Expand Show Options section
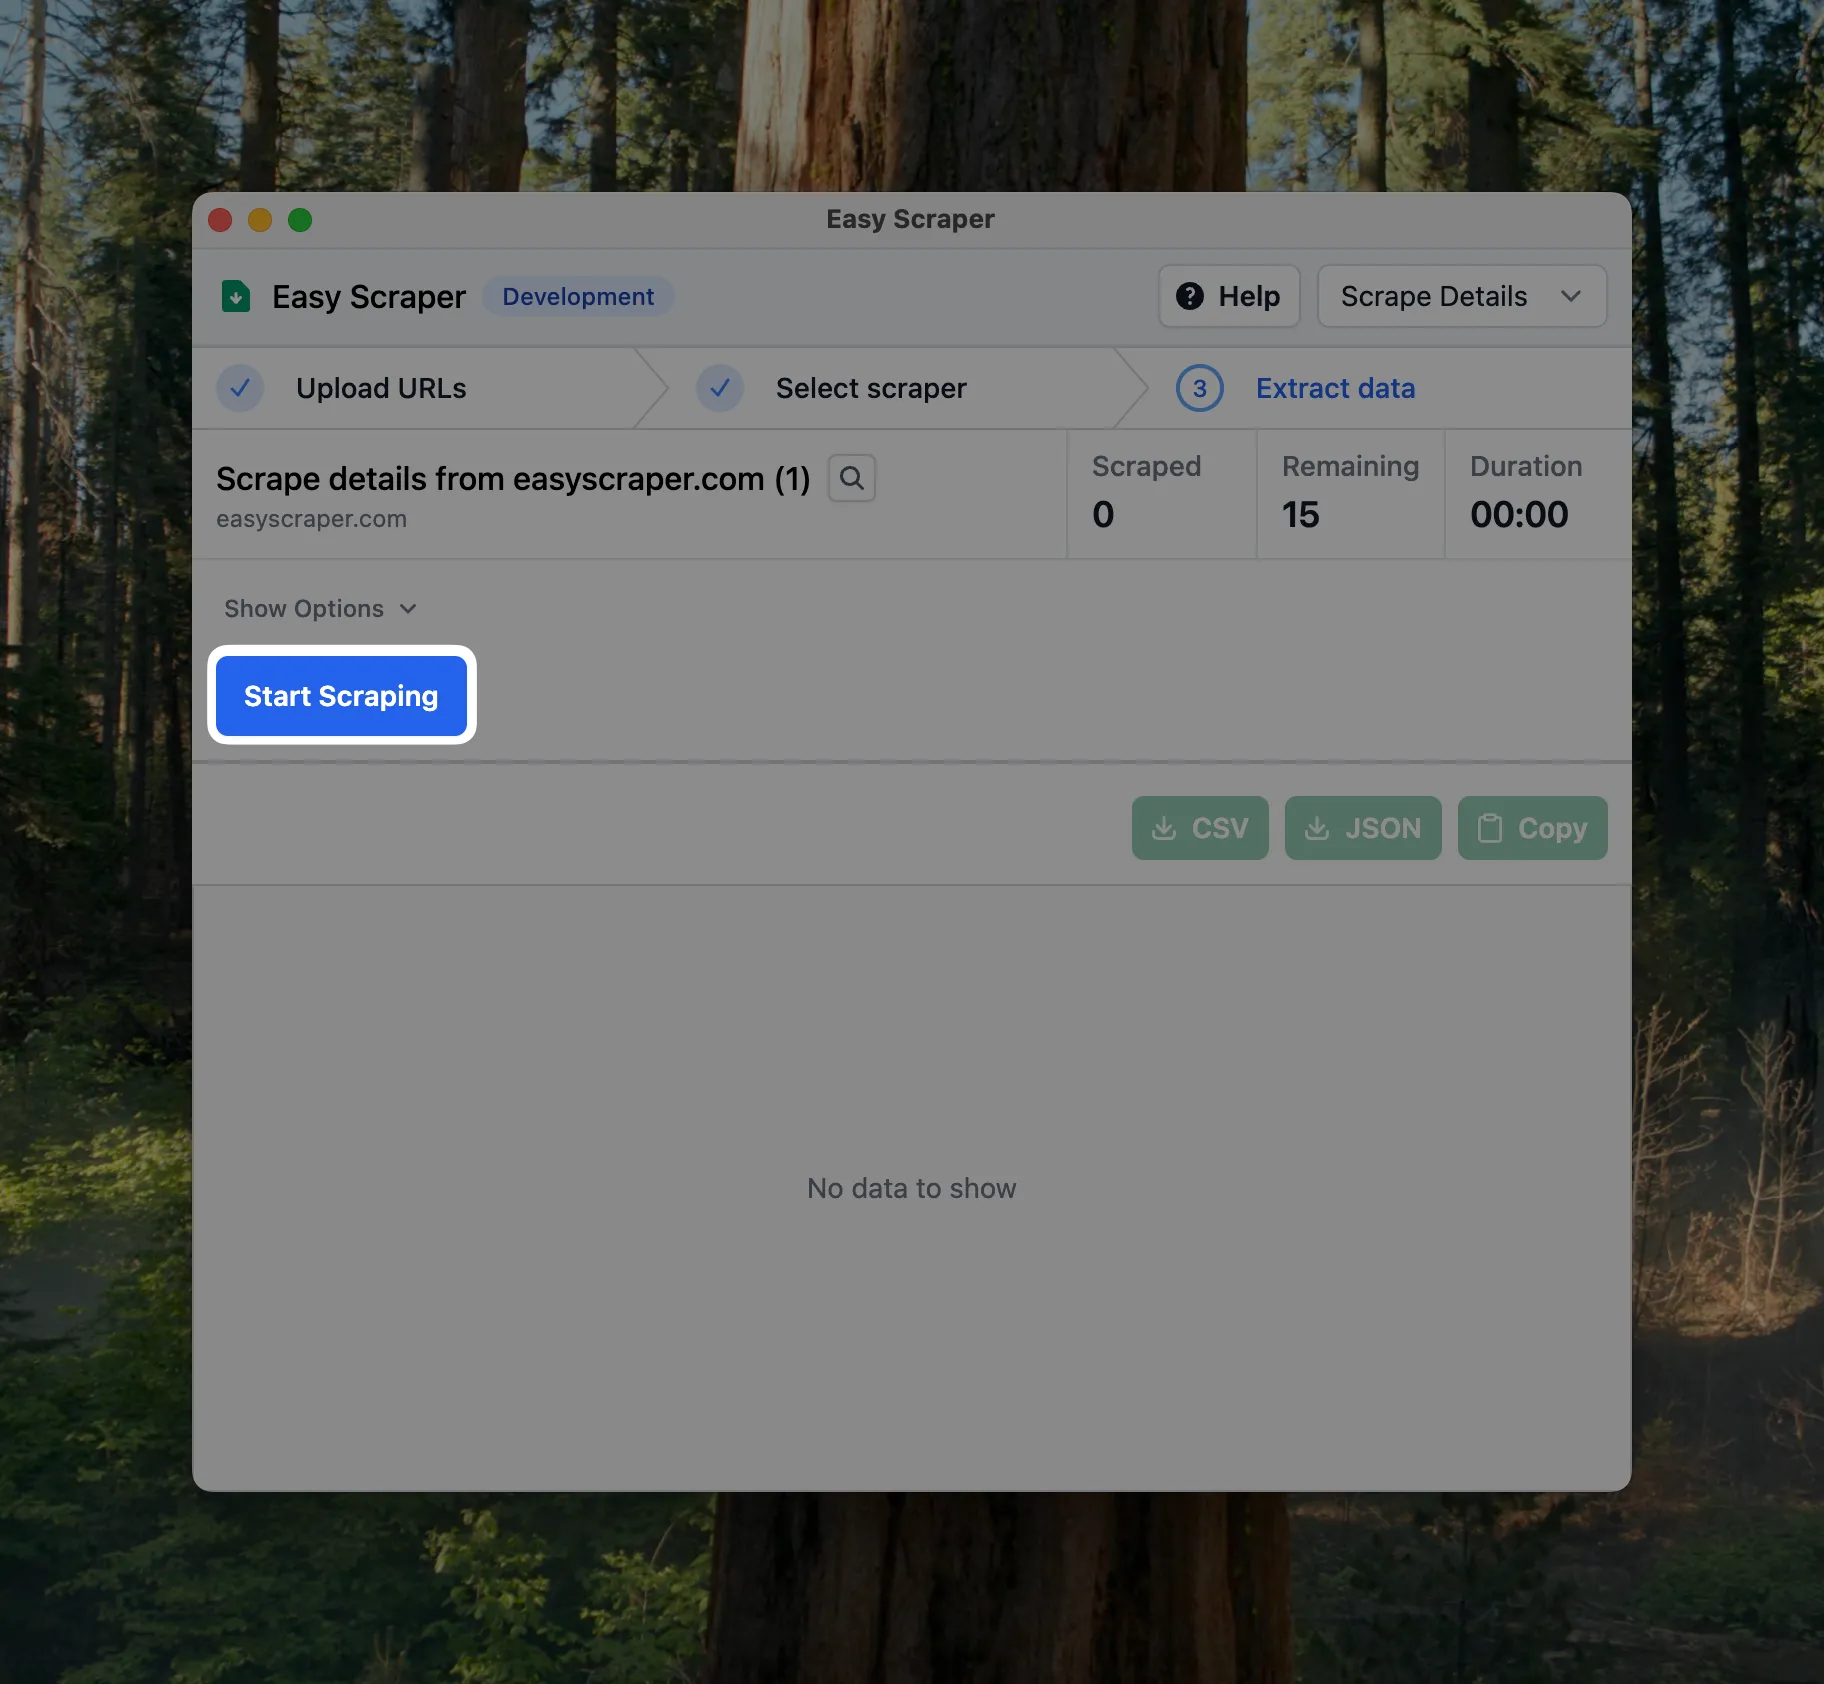Viewport: 1824px width, 1684px height. 320,609
